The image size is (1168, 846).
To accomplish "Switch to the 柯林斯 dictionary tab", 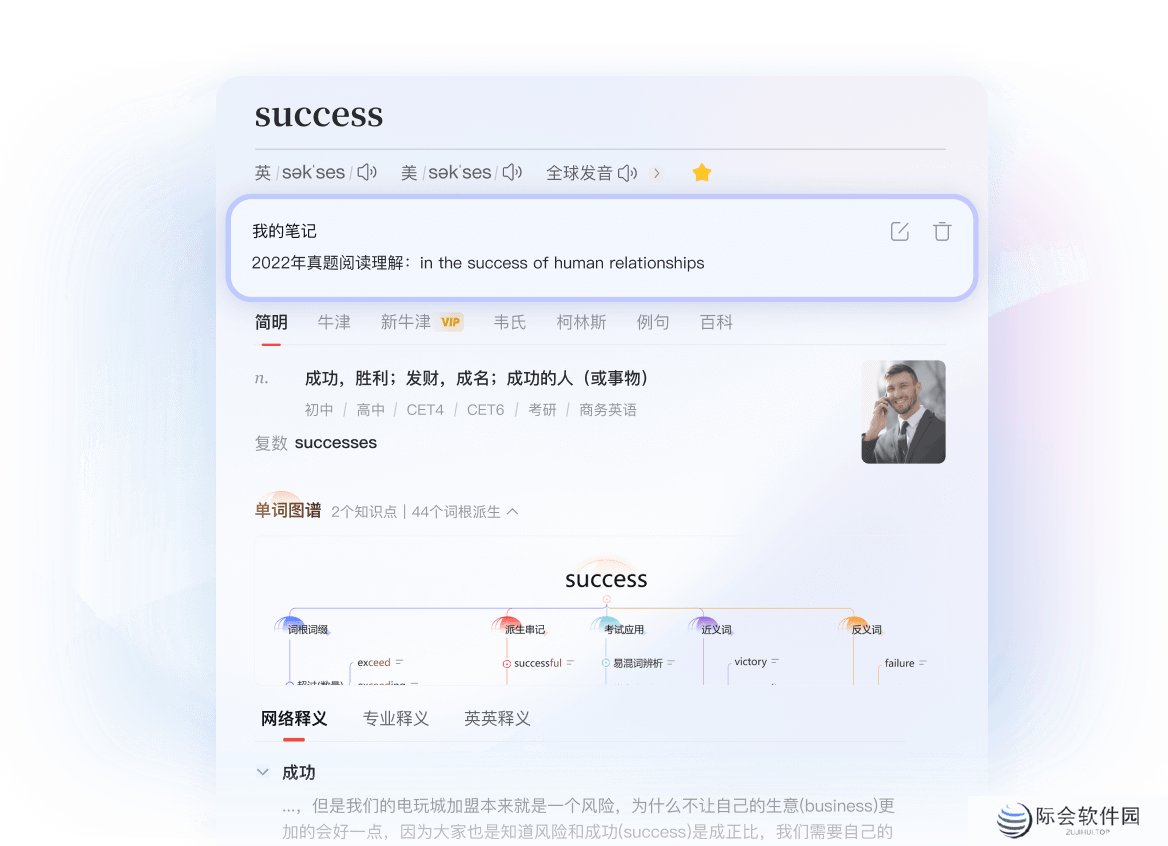I will click(583, 322).
